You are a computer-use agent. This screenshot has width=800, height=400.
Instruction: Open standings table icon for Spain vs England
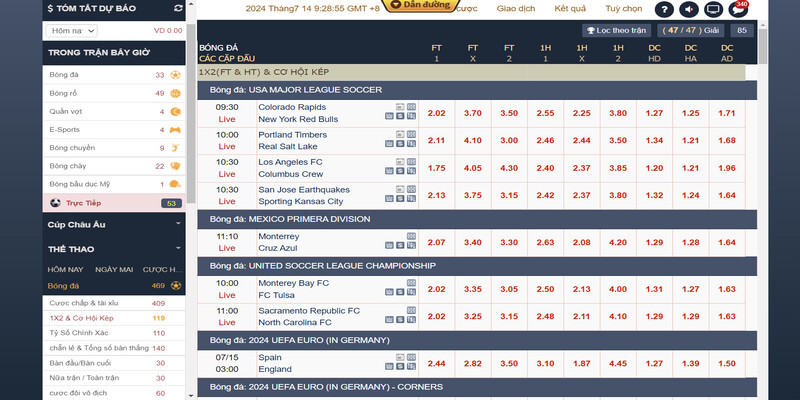pyautogui.click(x=411, y=366)
